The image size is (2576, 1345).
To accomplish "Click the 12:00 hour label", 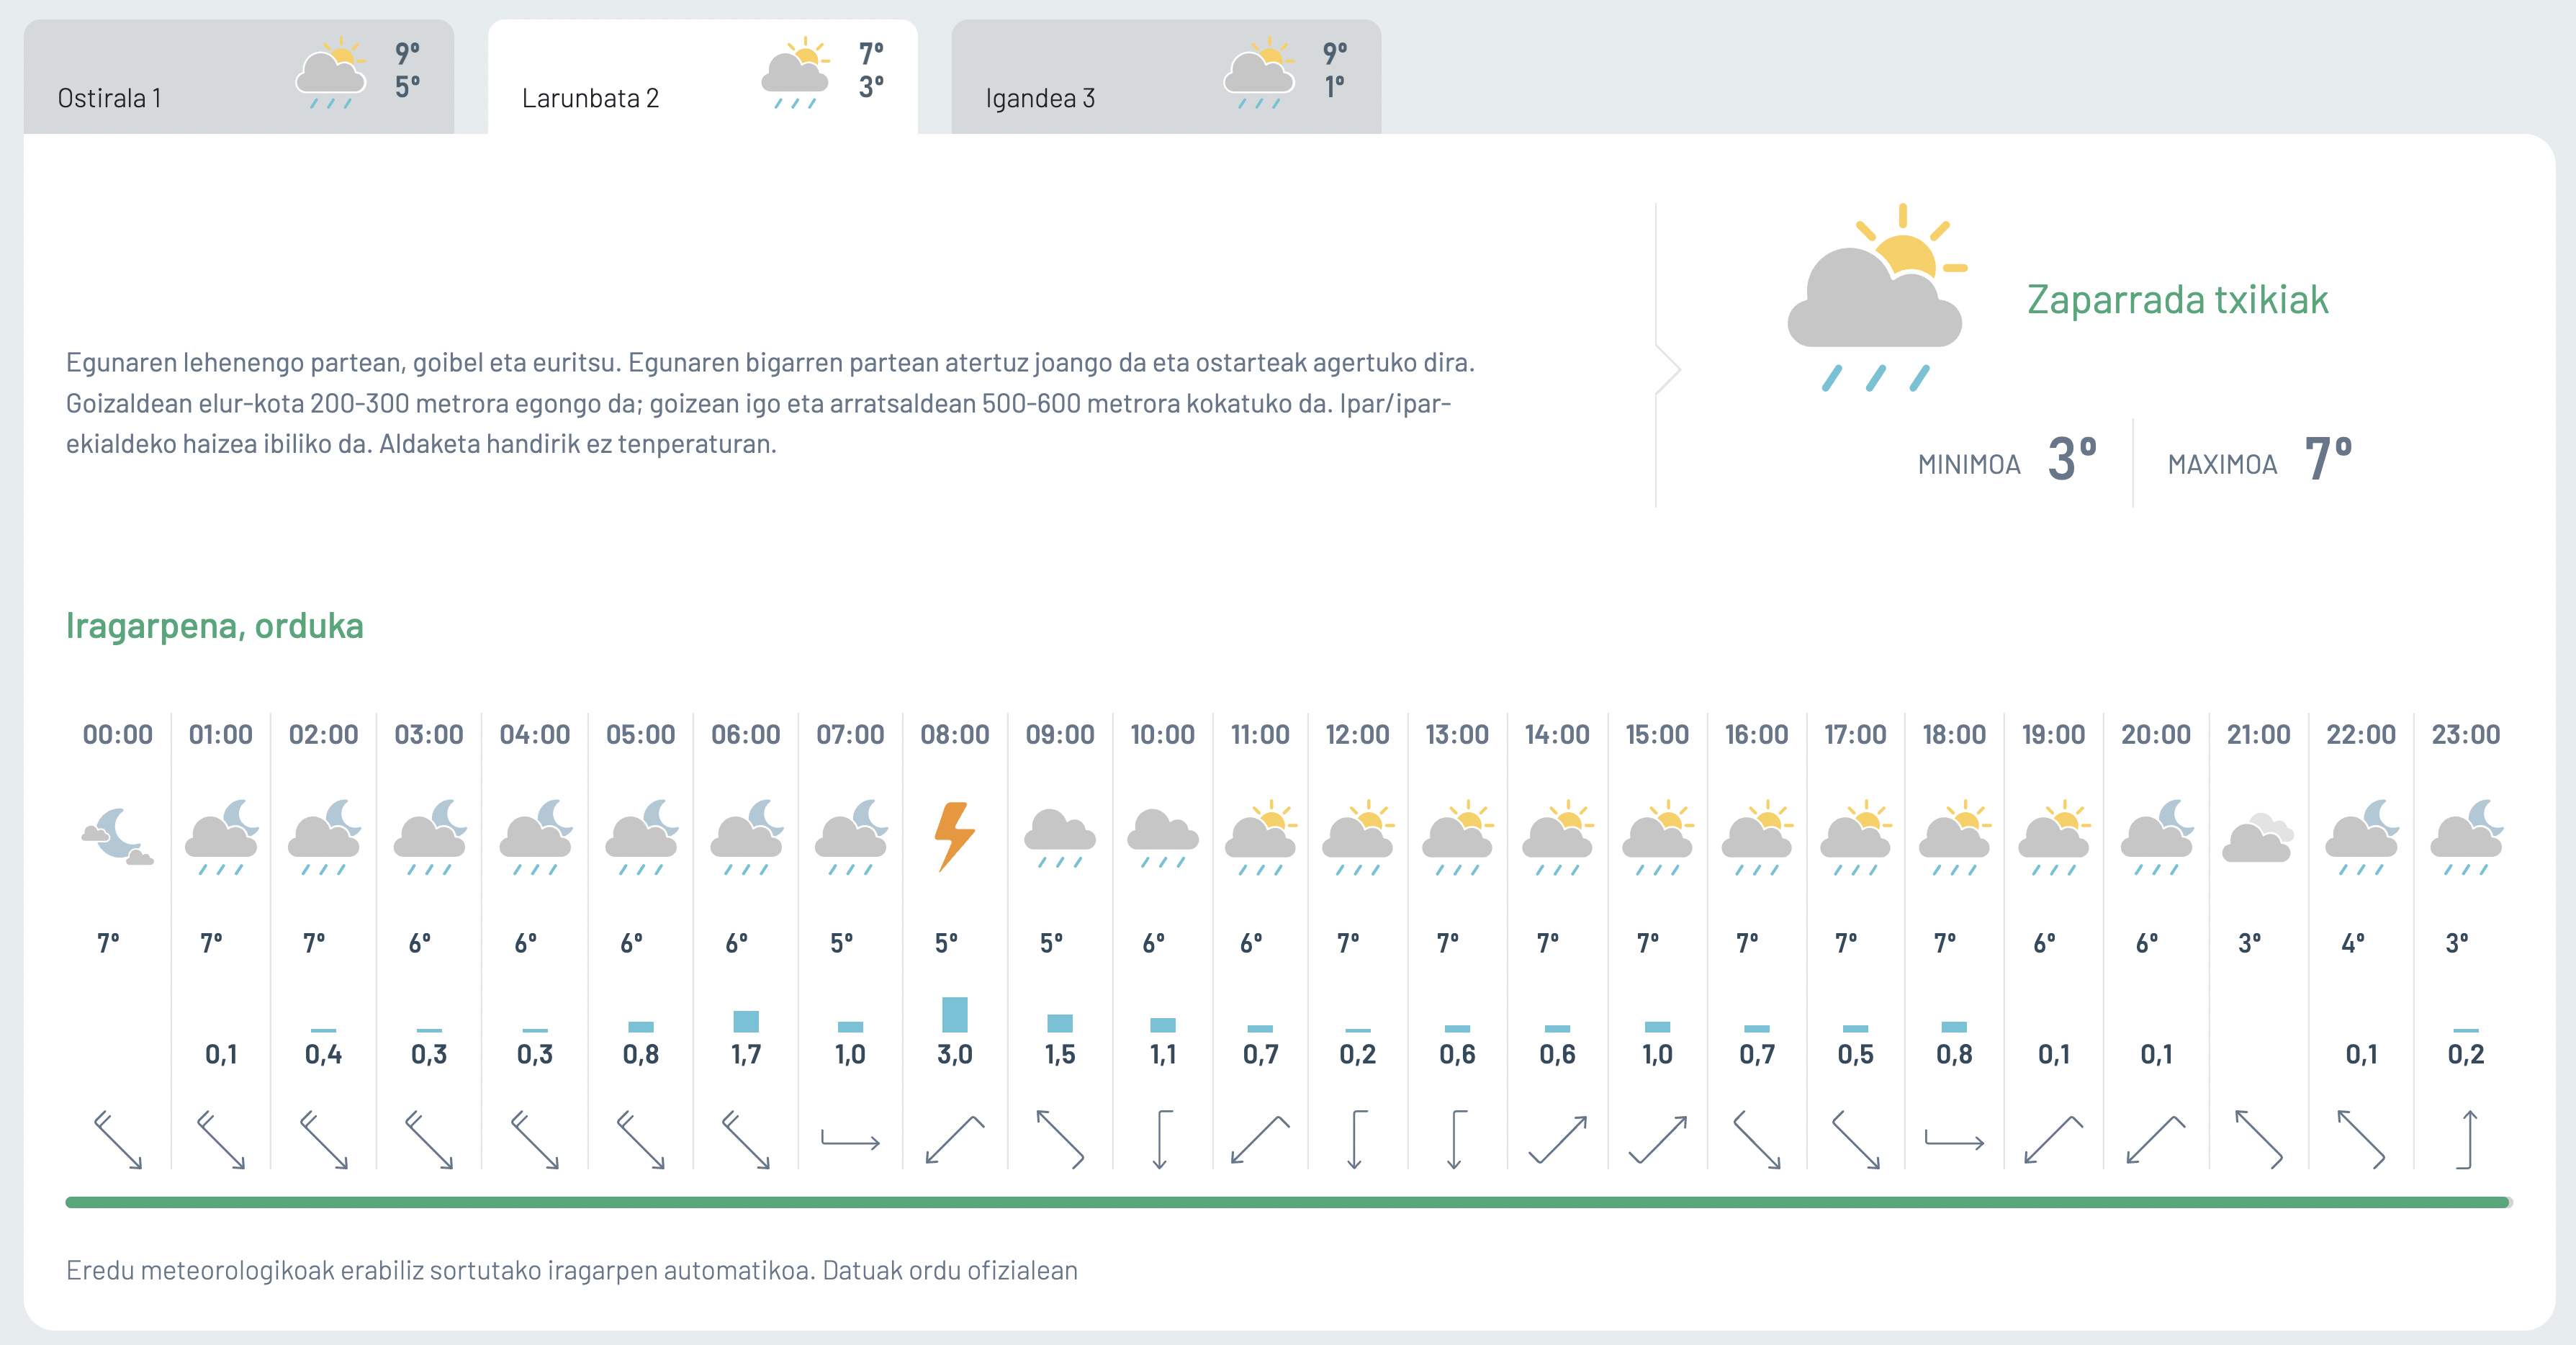I will (x=1357, y=735).
